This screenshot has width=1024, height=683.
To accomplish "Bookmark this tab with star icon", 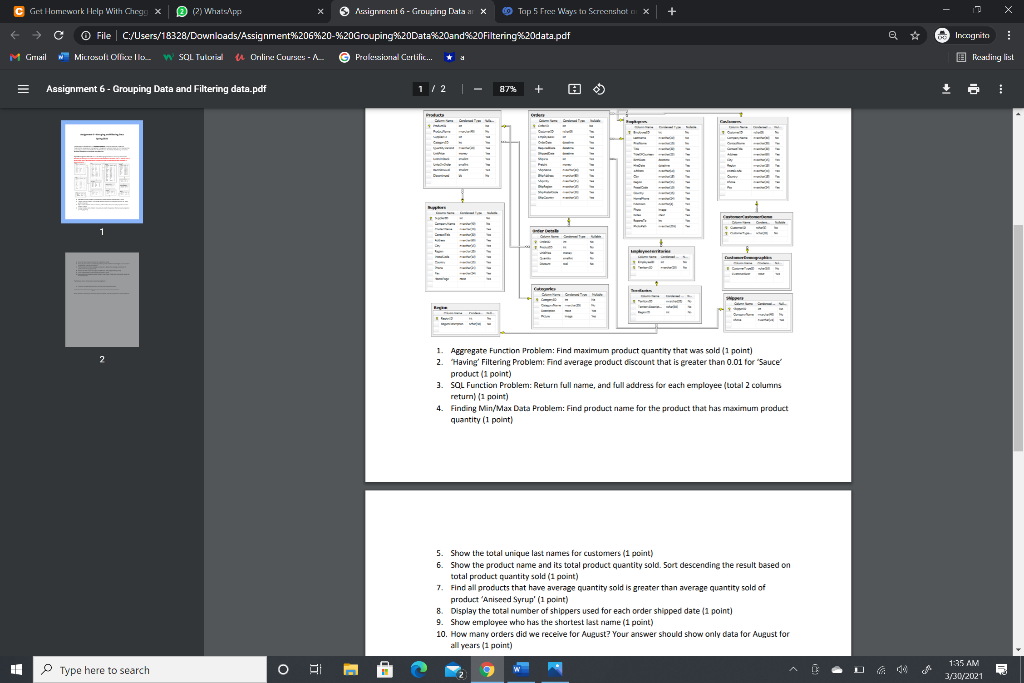I will [x=915, y=35].
